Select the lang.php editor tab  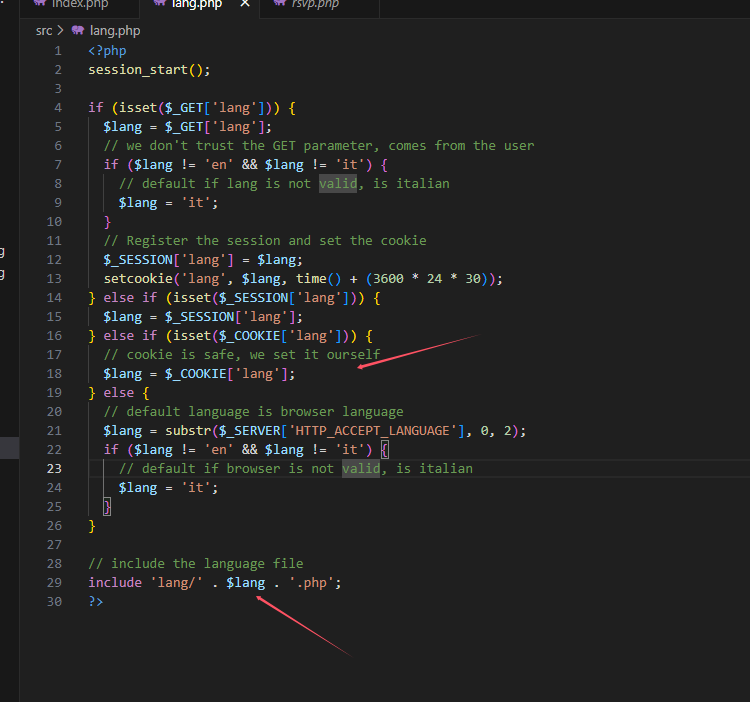(199, 5)
